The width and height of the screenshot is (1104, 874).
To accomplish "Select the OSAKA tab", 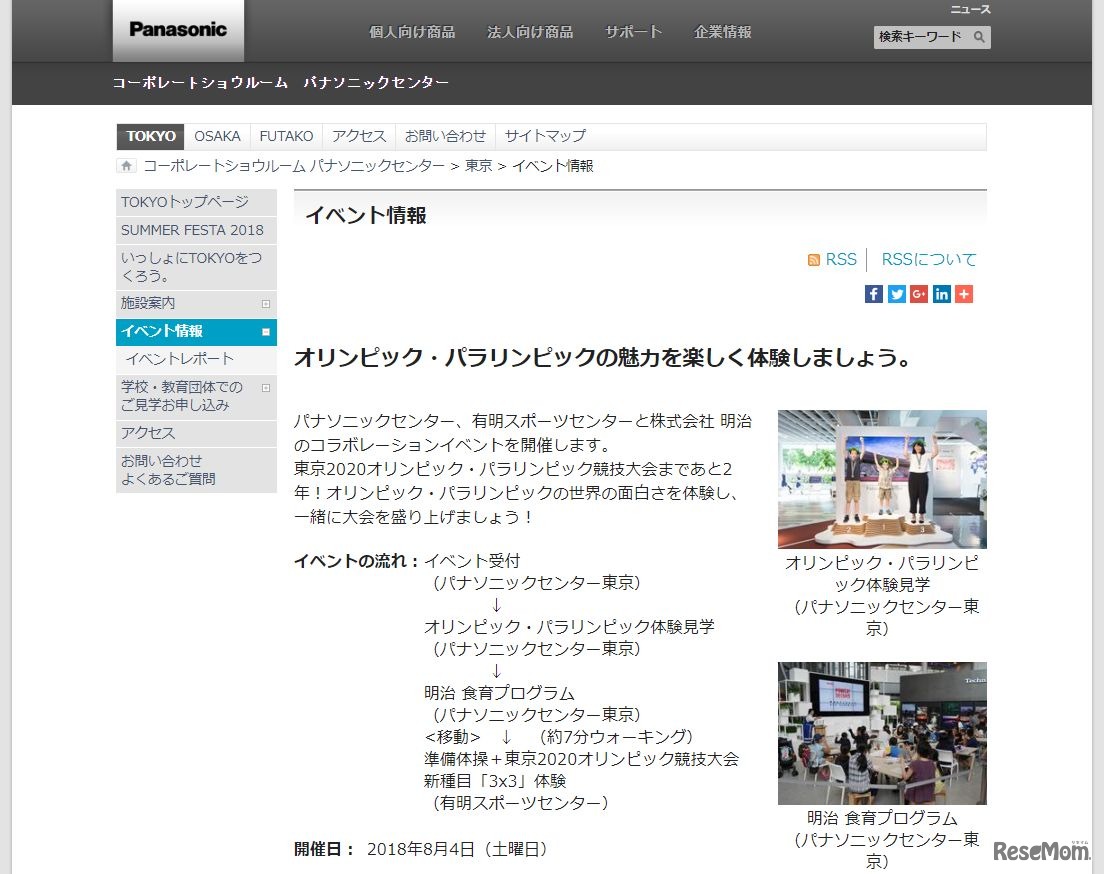I will [x=217, y=136].
